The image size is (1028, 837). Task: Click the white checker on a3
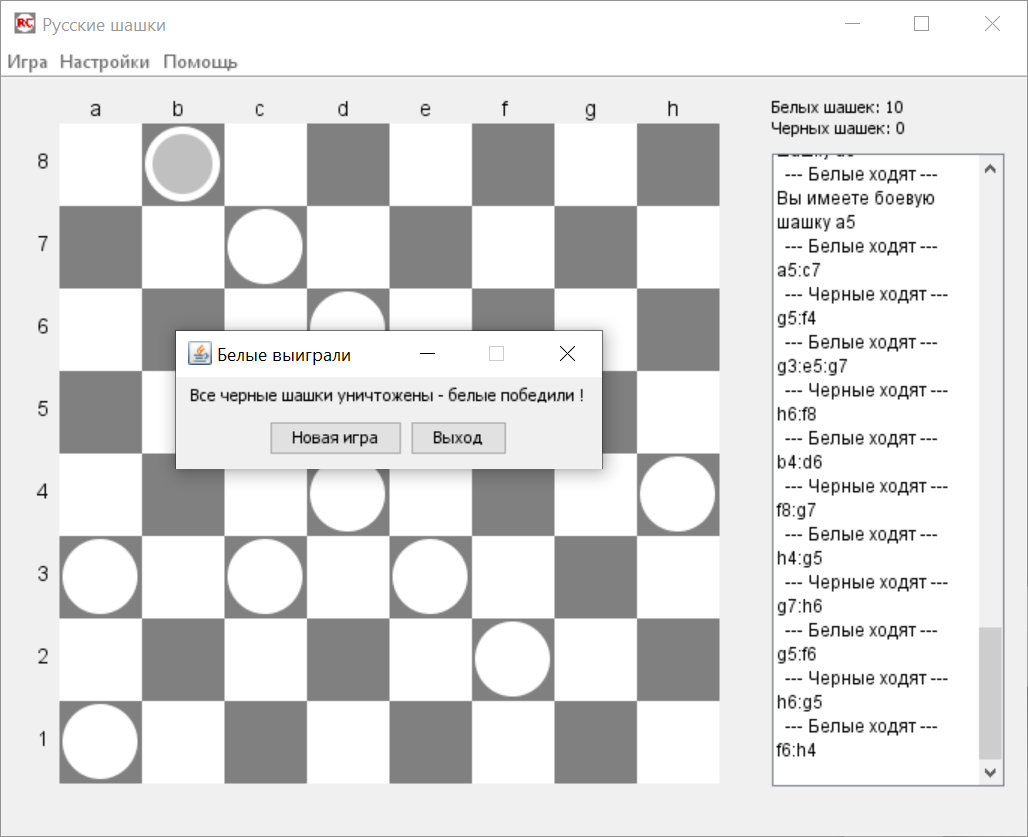click(100, 577)
